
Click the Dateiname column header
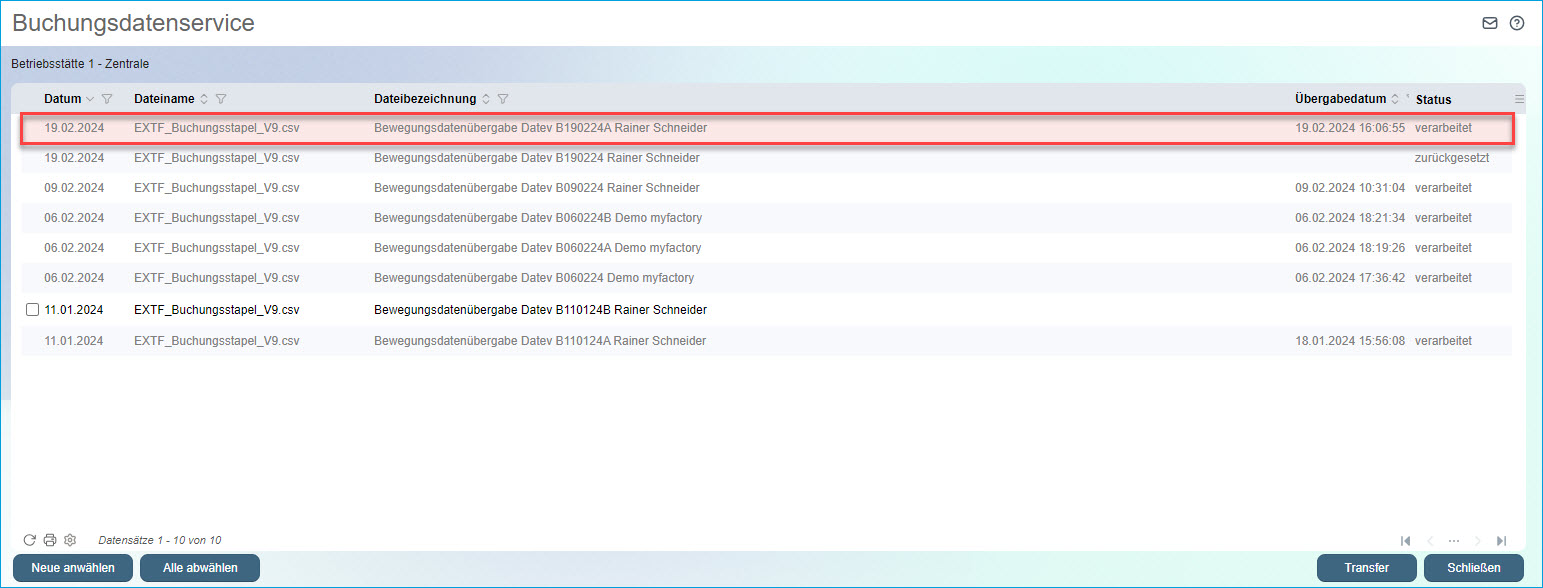tap(165, 99)
